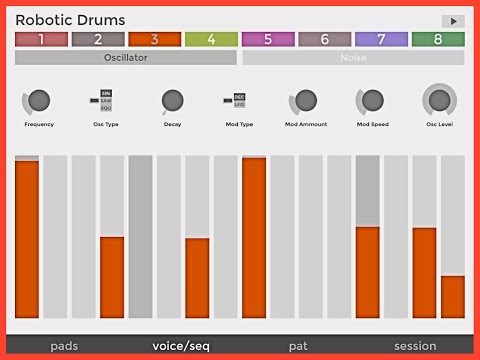Toggle sequencer step 1 bar
The height and width of the screenshot is (360, 480).
pyautogui.click(x=27, y=236)
